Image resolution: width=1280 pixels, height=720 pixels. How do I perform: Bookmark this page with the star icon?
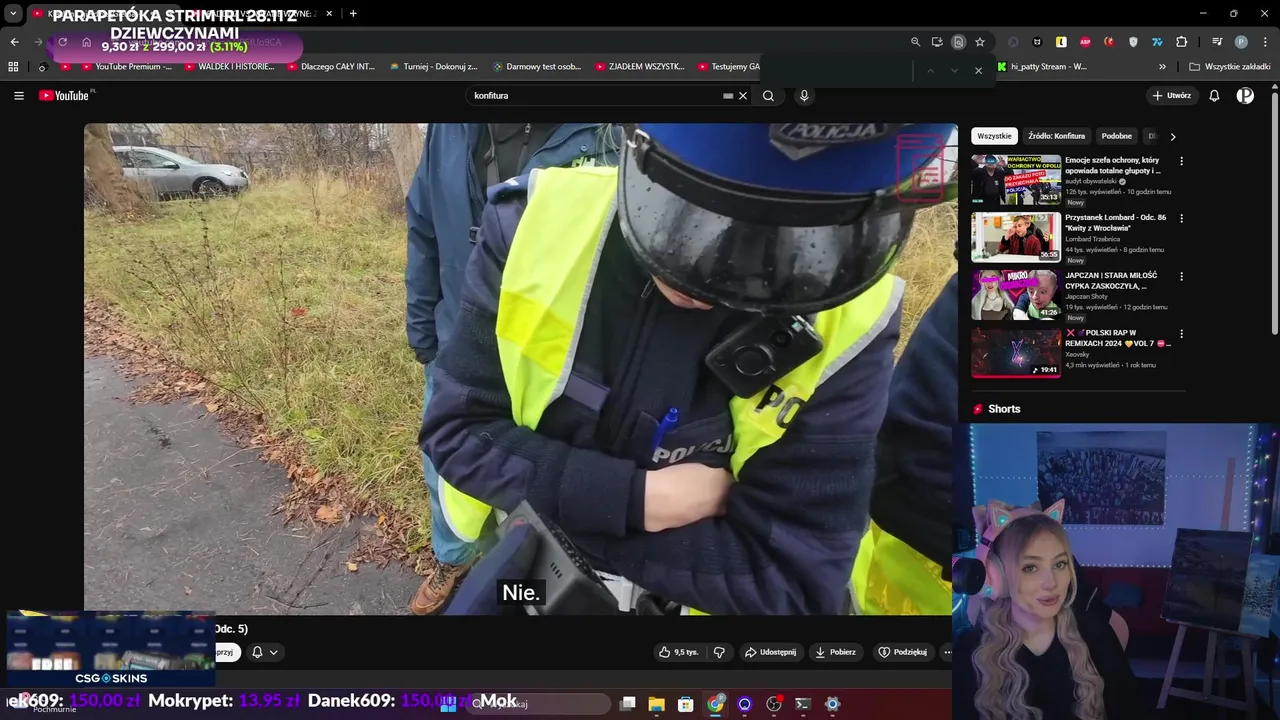[x=980, y=42]
